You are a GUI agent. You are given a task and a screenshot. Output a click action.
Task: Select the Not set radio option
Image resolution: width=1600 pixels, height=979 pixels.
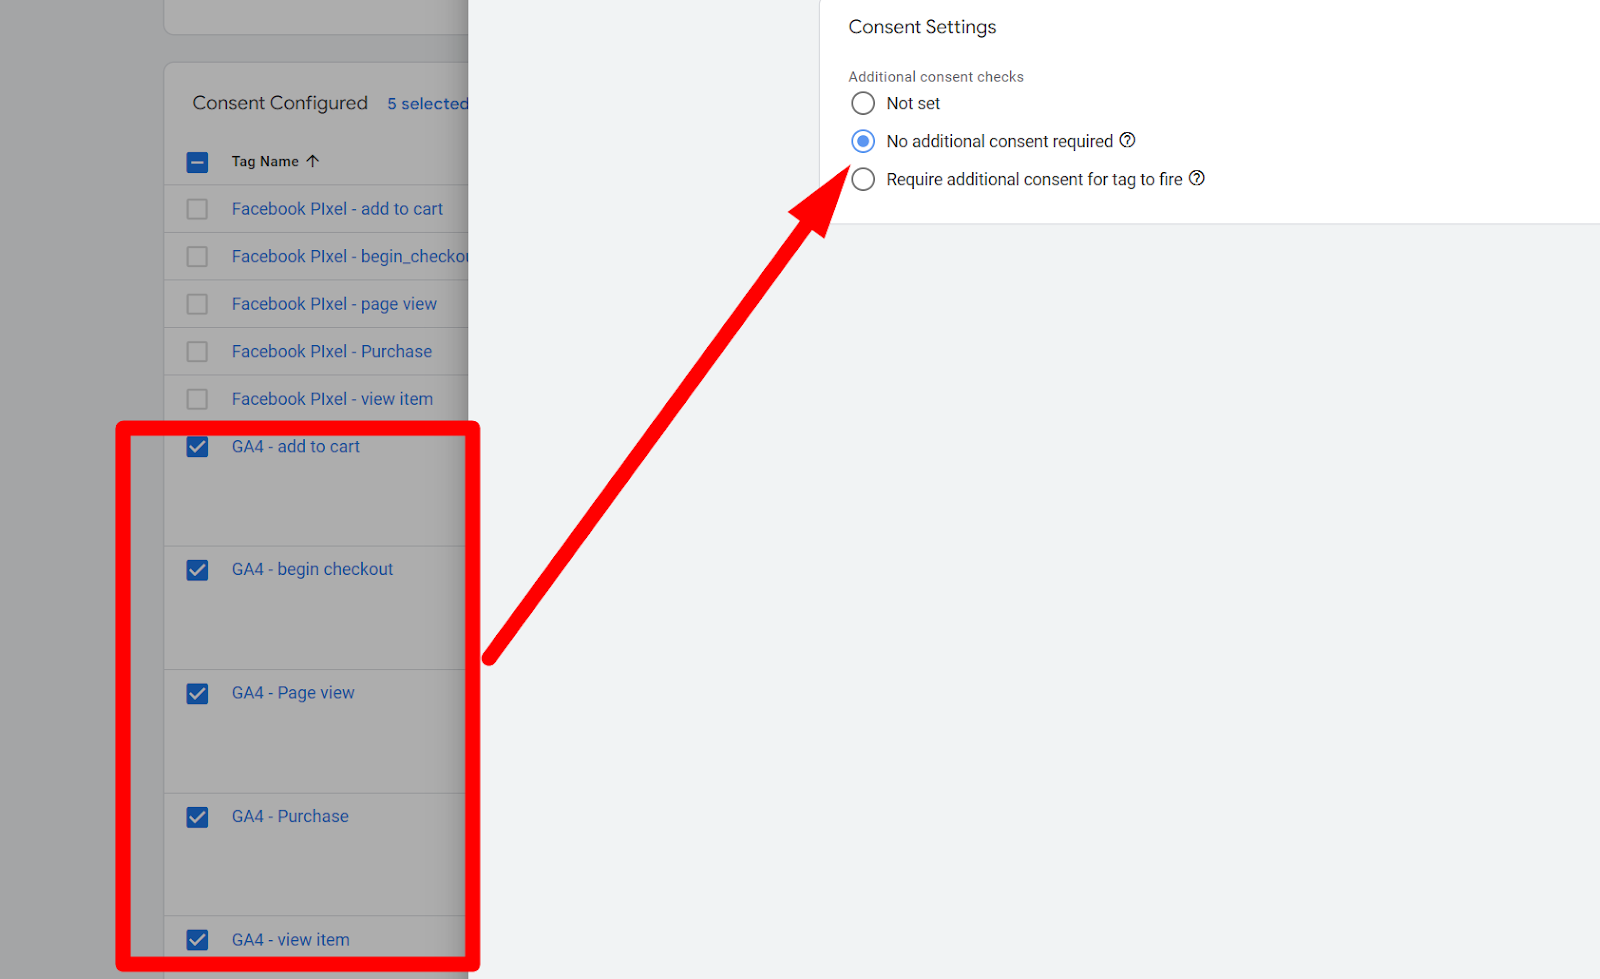[863, 103]
